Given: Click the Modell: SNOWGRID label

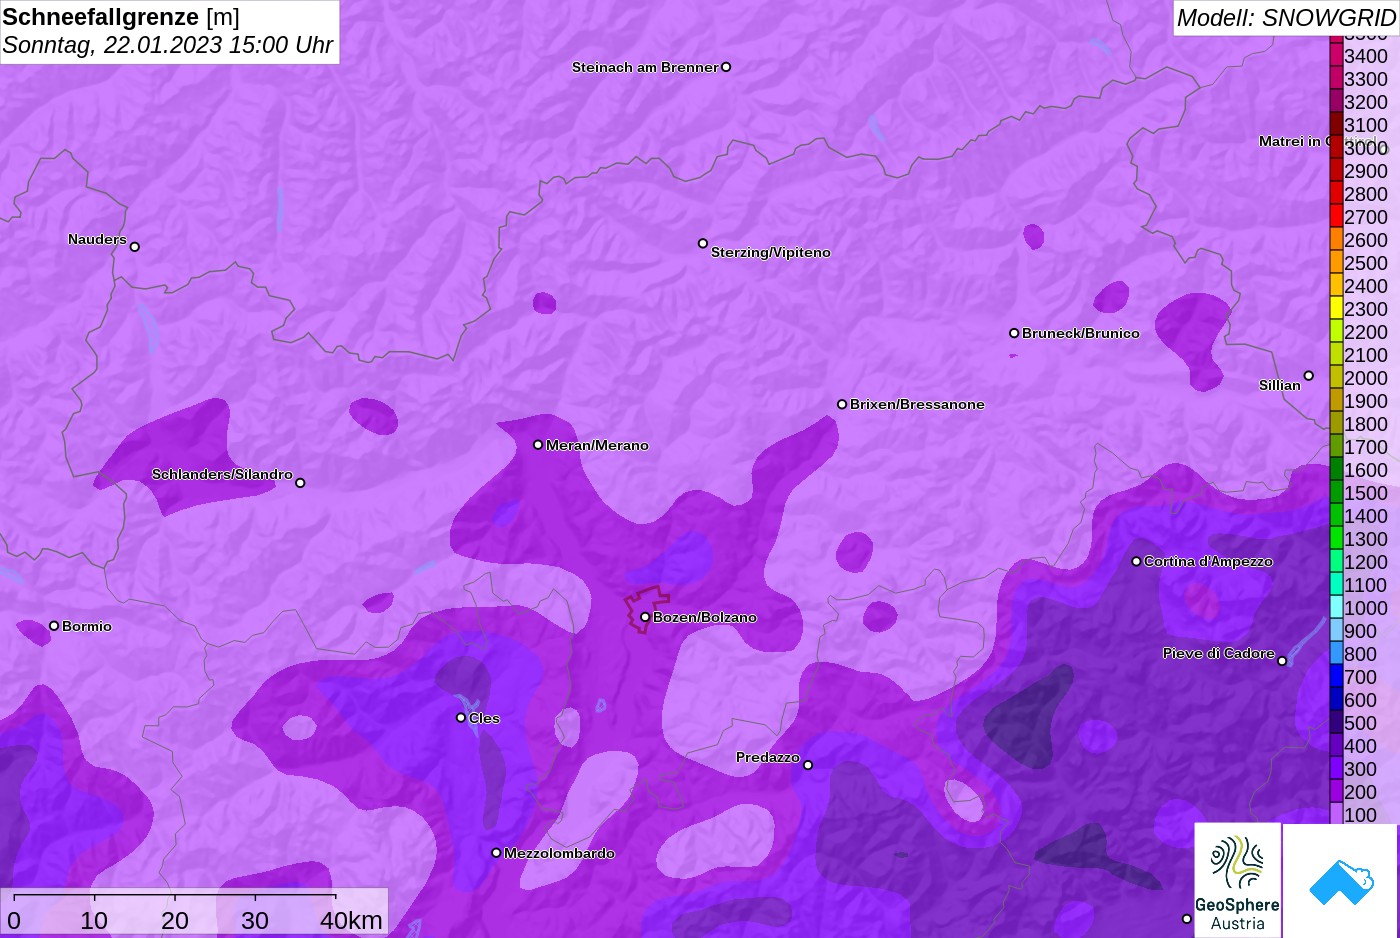Looking at the screenshot, I should click(x=1286, y=18).
